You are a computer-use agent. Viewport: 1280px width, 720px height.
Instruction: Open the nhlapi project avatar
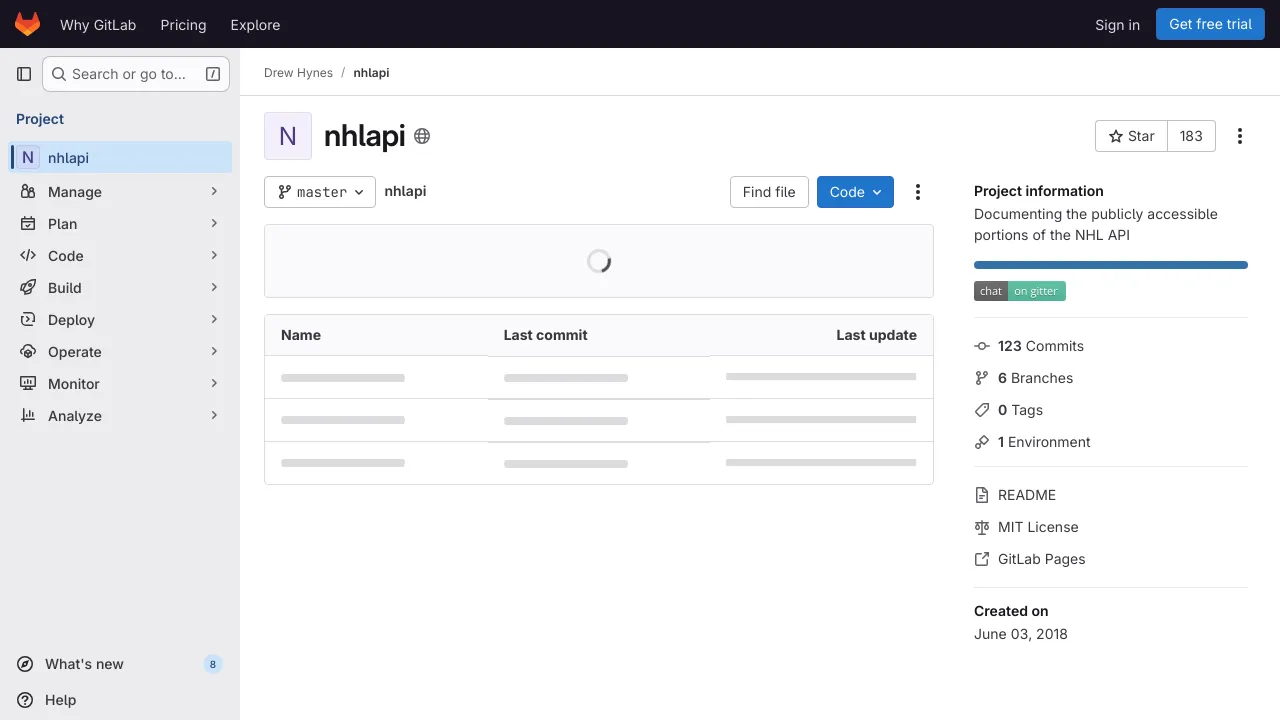pos(288,136)
